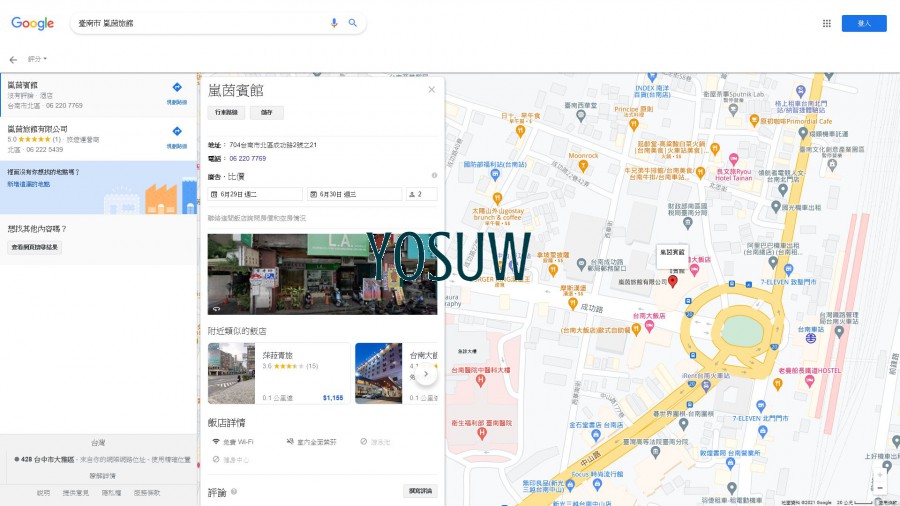The image size is (900, 506).
Task: Zoom out on the map
Action: tap(879, 488)
